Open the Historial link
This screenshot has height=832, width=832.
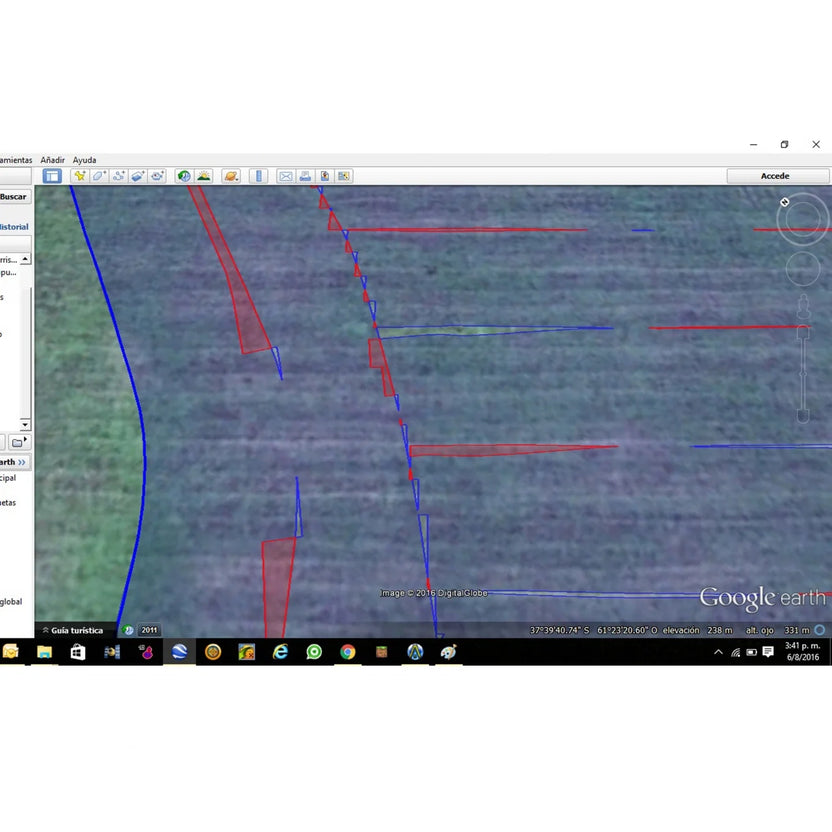tap(14, 227)
